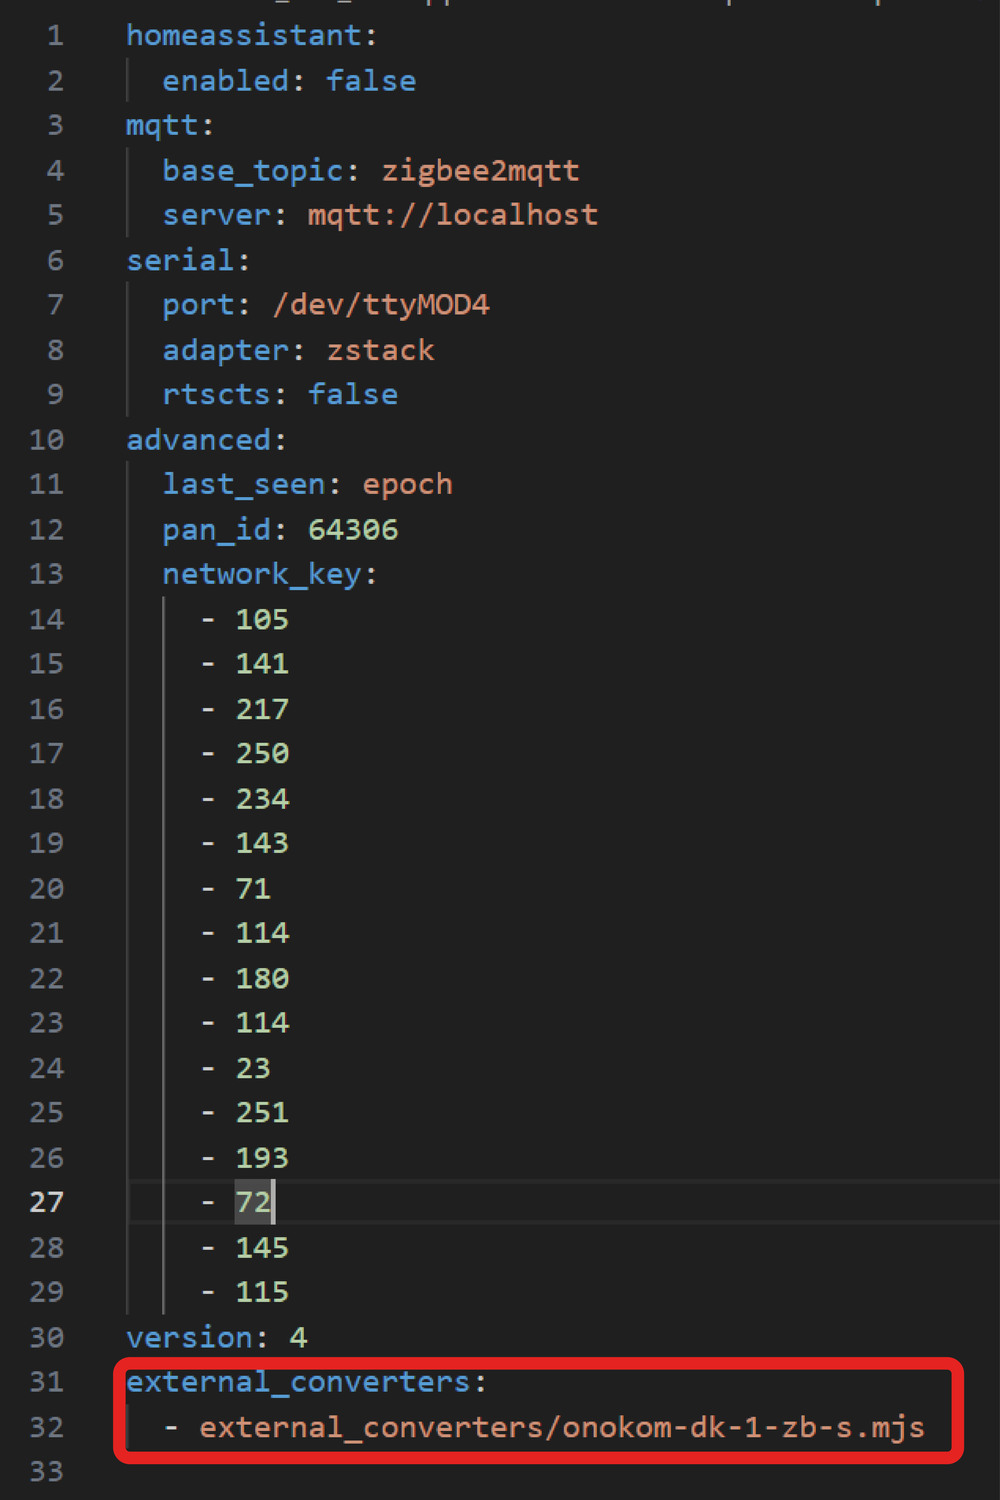Click the zigbee2mqtt topic value
Image resolution: width=1000 pixels, height=1500 pixels.
click(x=480, y=171)
